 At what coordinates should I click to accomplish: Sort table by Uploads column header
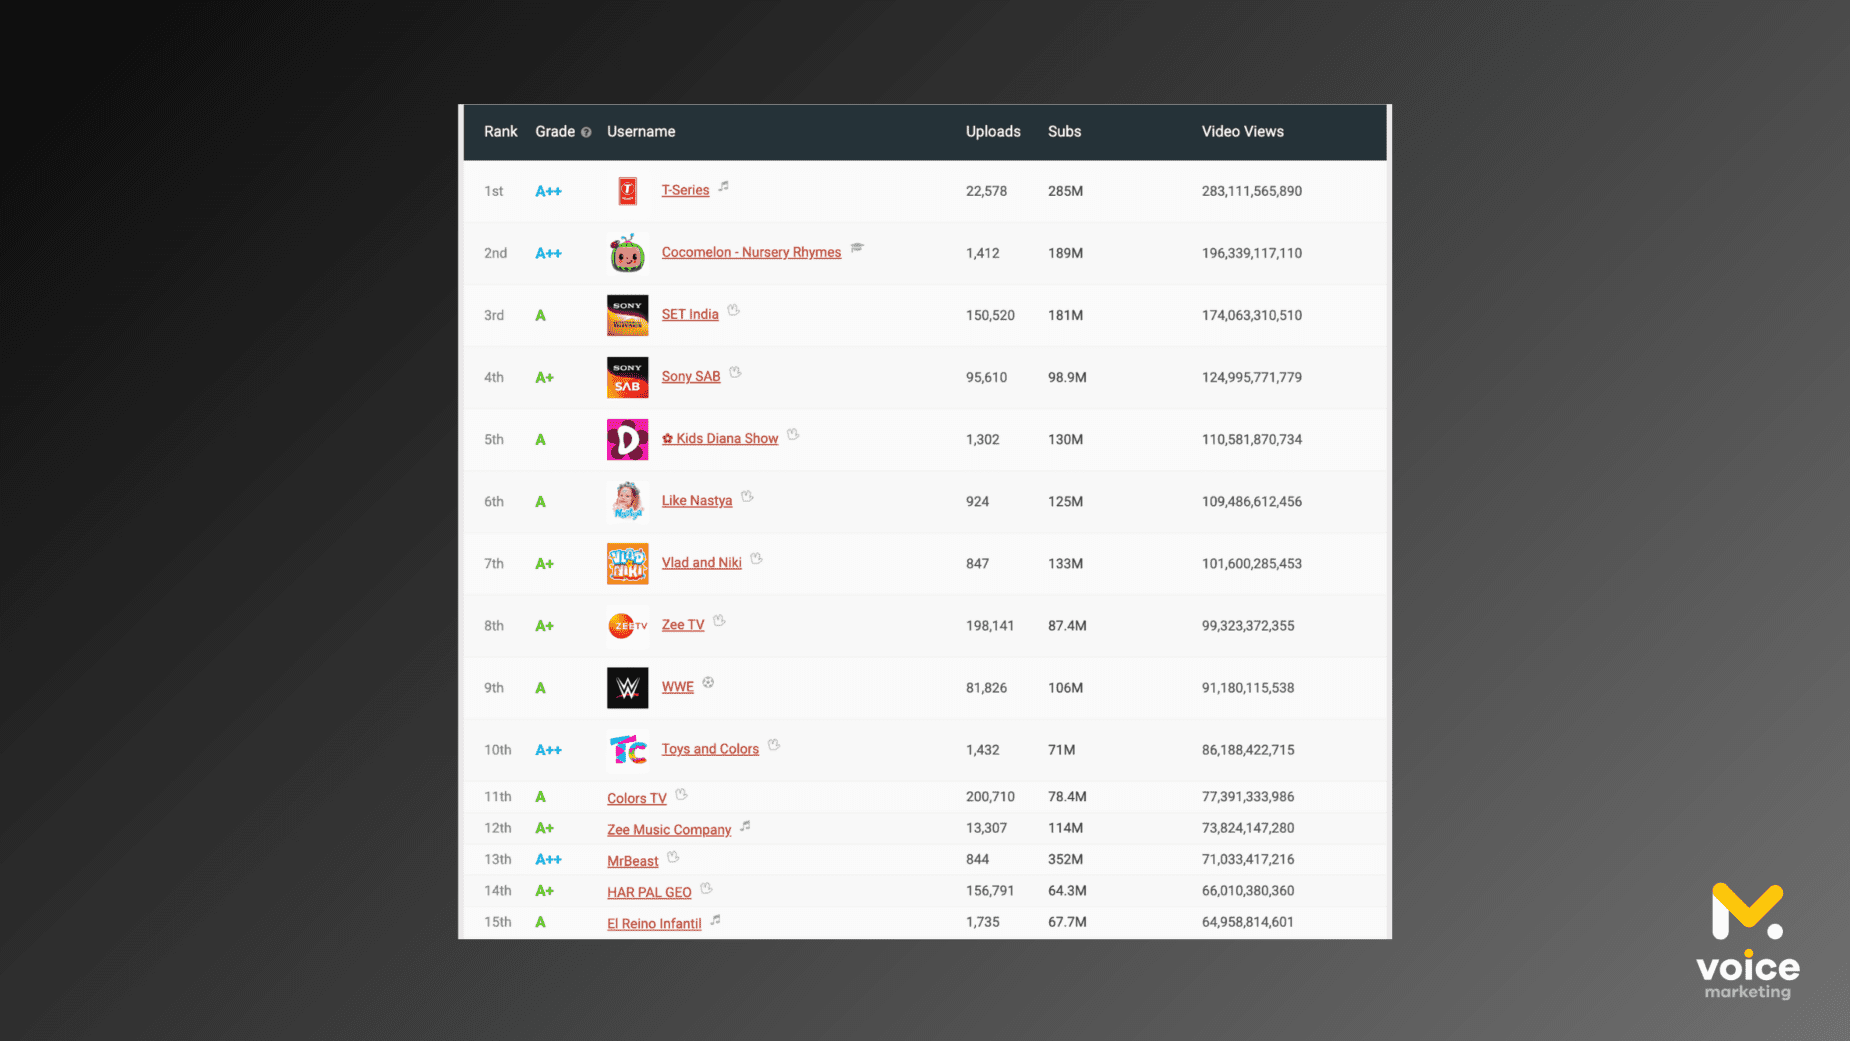[x=992, y=132]
